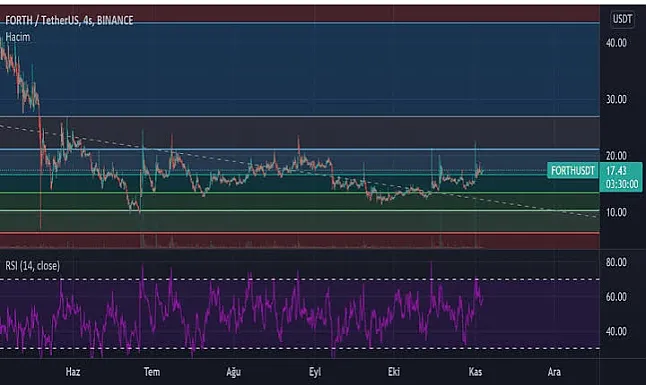Select the red horizontal support line
The width and height of the screenshot is (646, 385).
(x=300, y=233)
